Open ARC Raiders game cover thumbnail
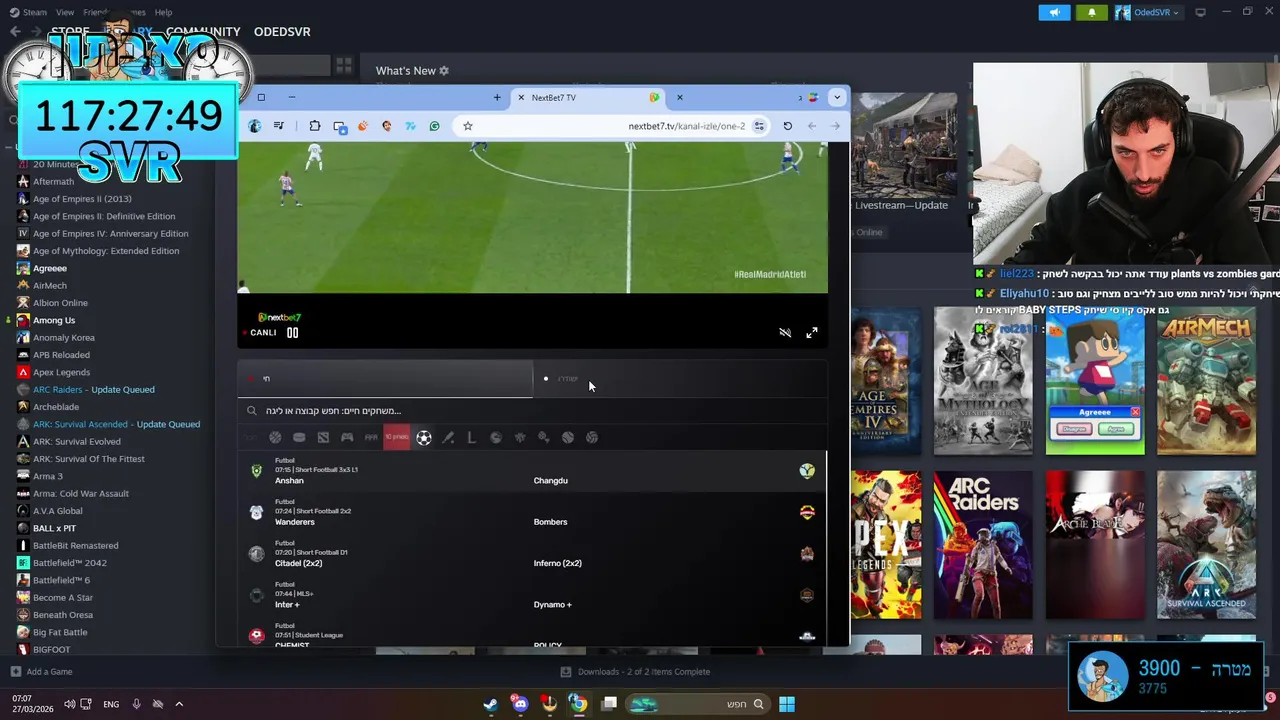The image size is (1280, 720). pos(982,545)
